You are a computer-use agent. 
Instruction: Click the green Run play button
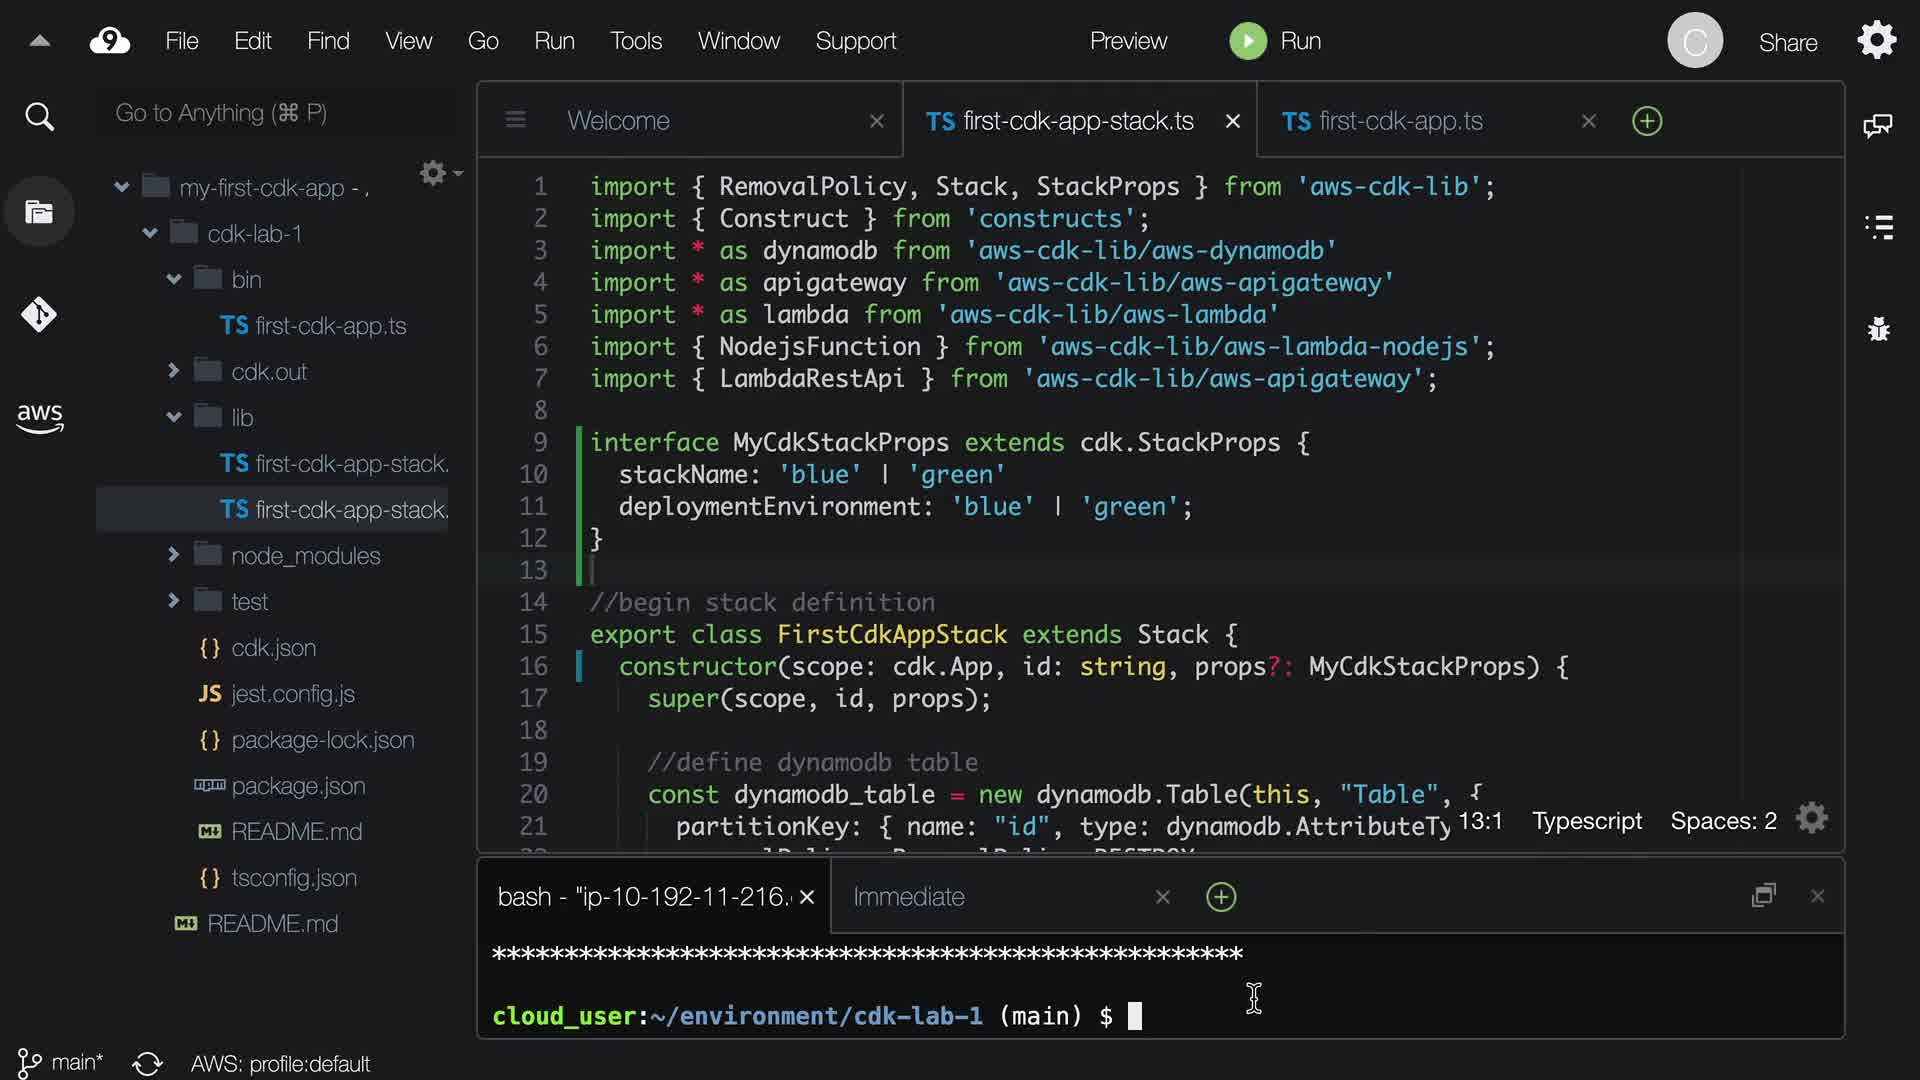click(x=1247, y=41)
